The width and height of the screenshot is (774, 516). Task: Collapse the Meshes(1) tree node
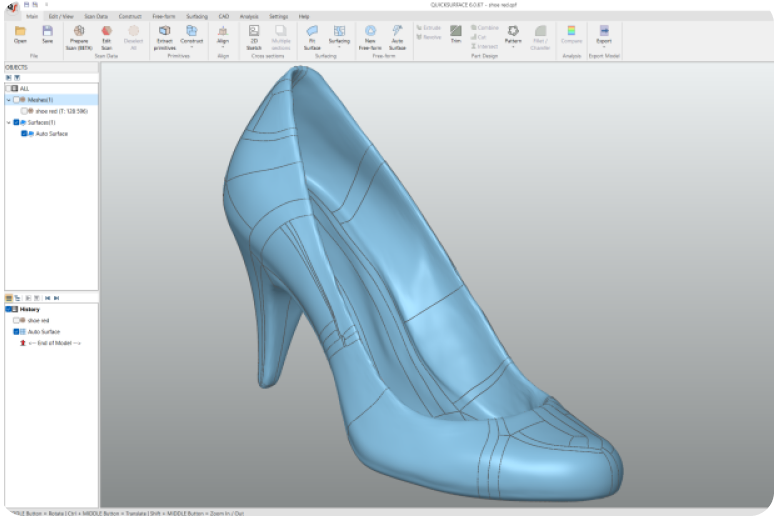click(x=8, y=100)
